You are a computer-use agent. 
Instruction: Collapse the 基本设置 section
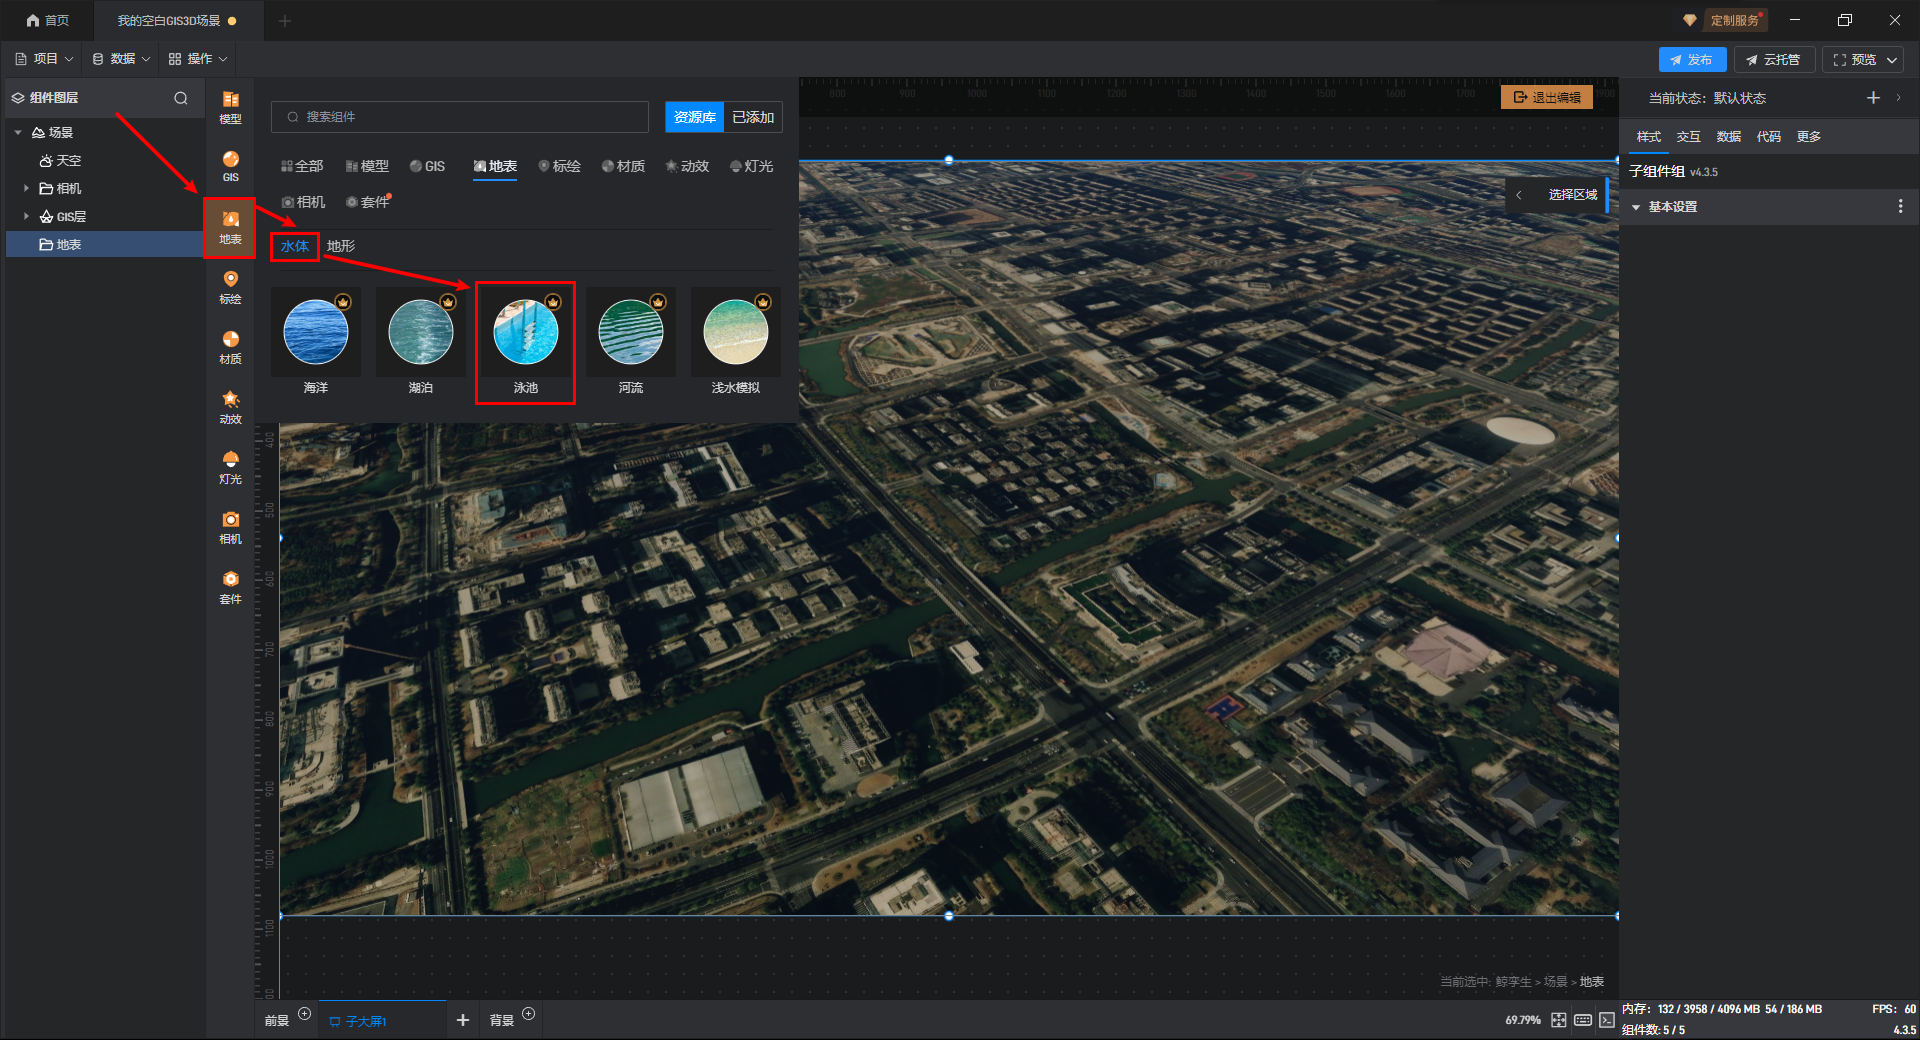point(1636,207)
